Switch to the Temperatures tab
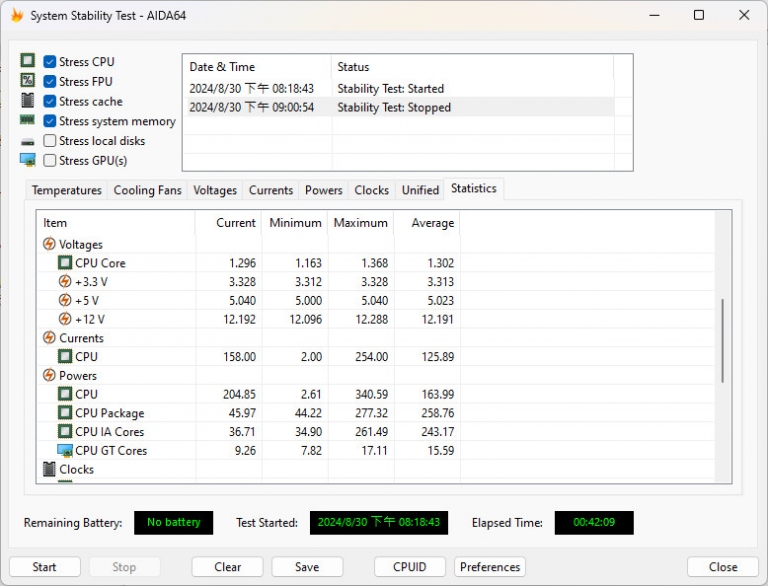The image size is (768, 586). click(67, 190)
